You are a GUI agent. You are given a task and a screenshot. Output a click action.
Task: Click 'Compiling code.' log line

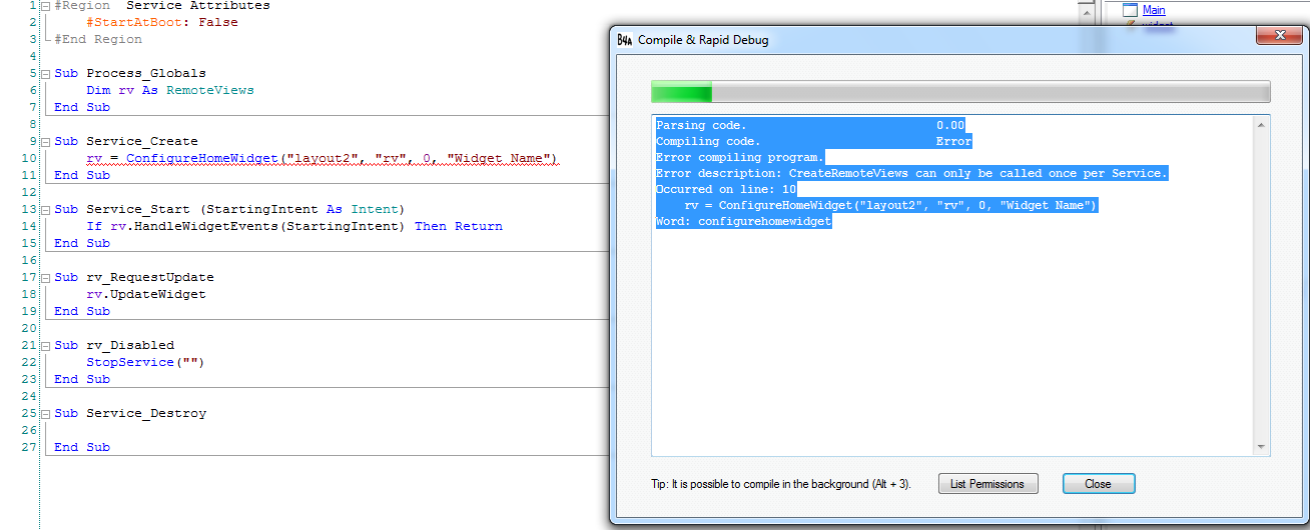pos(708,142)
